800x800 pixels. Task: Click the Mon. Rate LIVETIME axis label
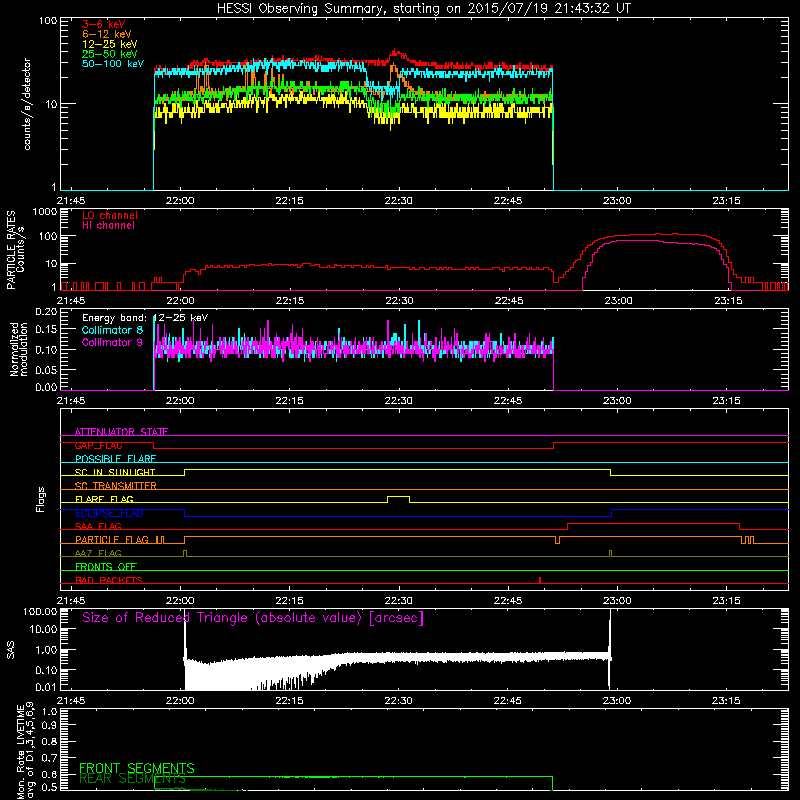(25, 751)
